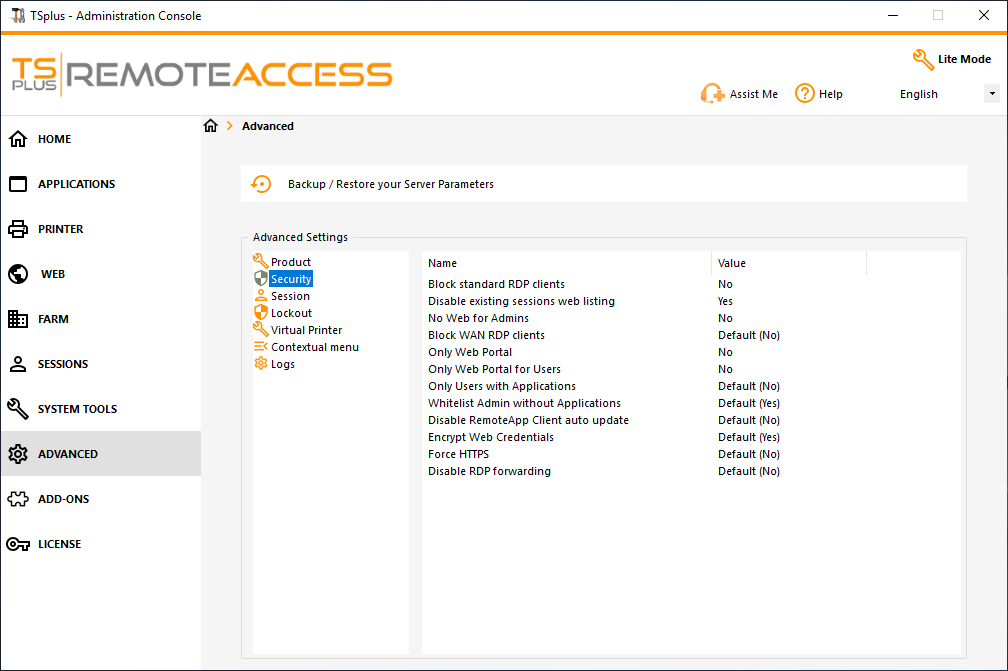Click Backup / Restore your Server Parameters
The image size is (1008, 671).
390,184
